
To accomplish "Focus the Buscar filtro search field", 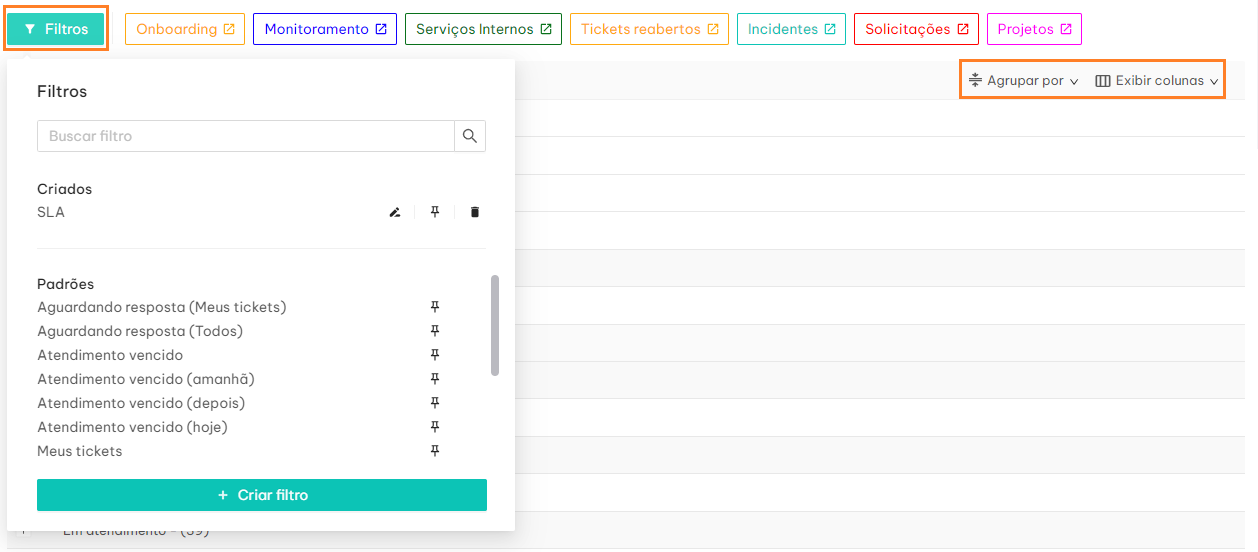I will pos(245,136).
